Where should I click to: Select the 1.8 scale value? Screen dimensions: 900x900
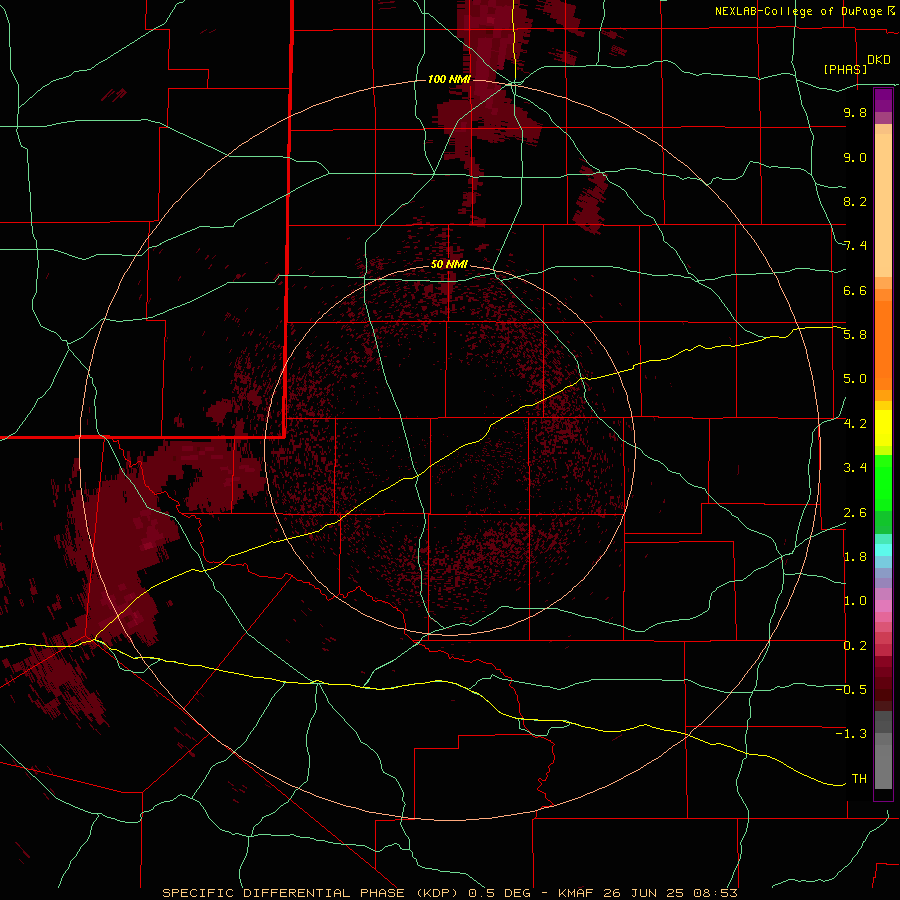click(855, 557)
